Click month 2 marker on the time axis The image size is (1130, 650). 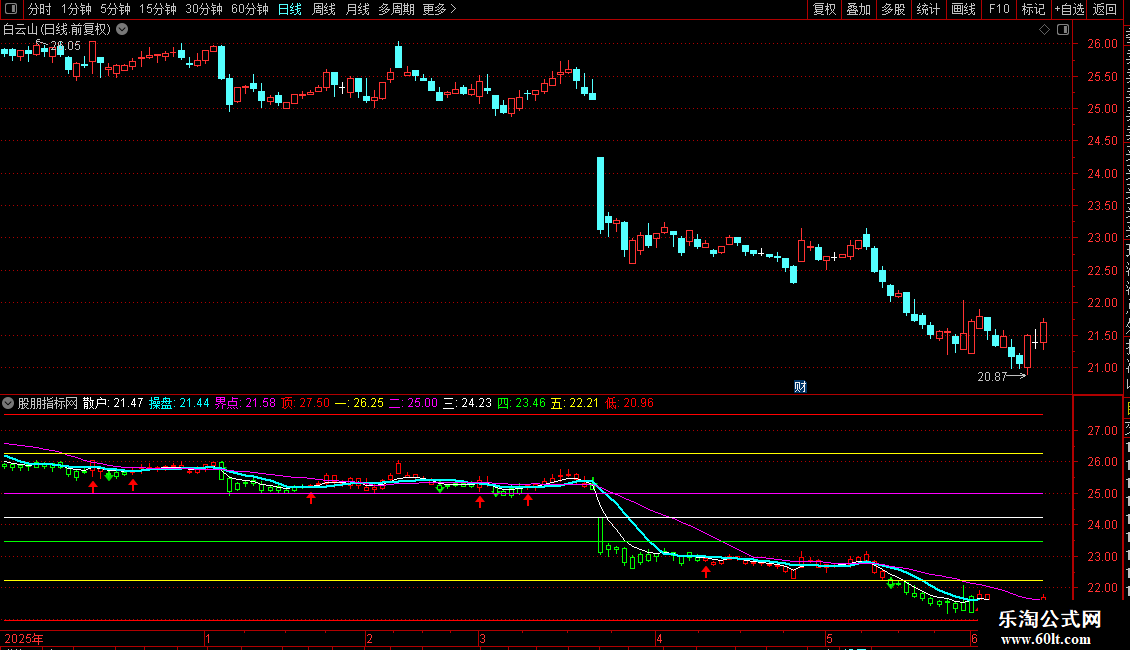(369, 639)
